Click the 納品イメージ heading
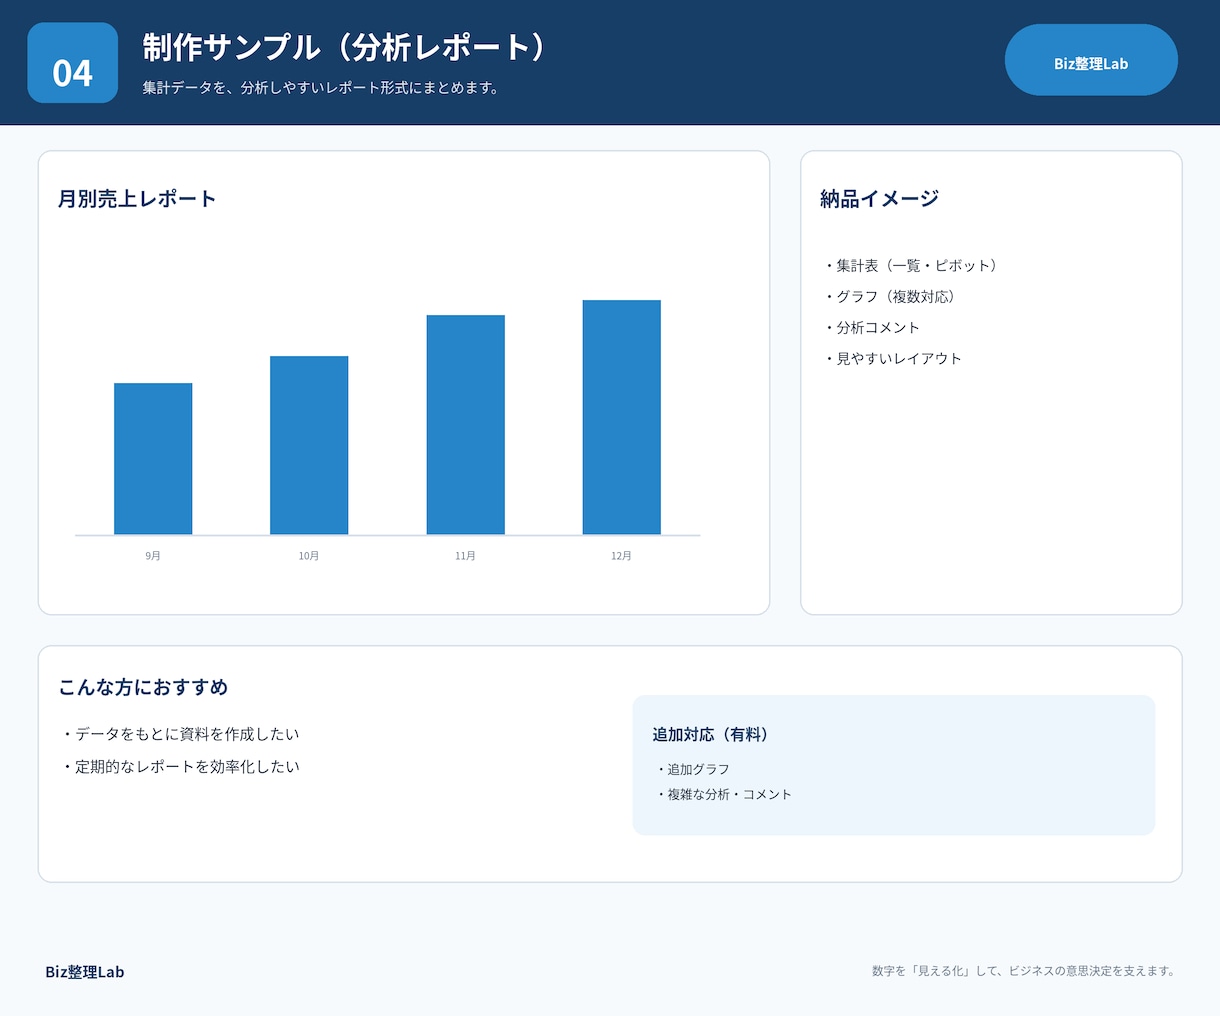Viewport: 1220px width, 1016px height. click(880, 199)
